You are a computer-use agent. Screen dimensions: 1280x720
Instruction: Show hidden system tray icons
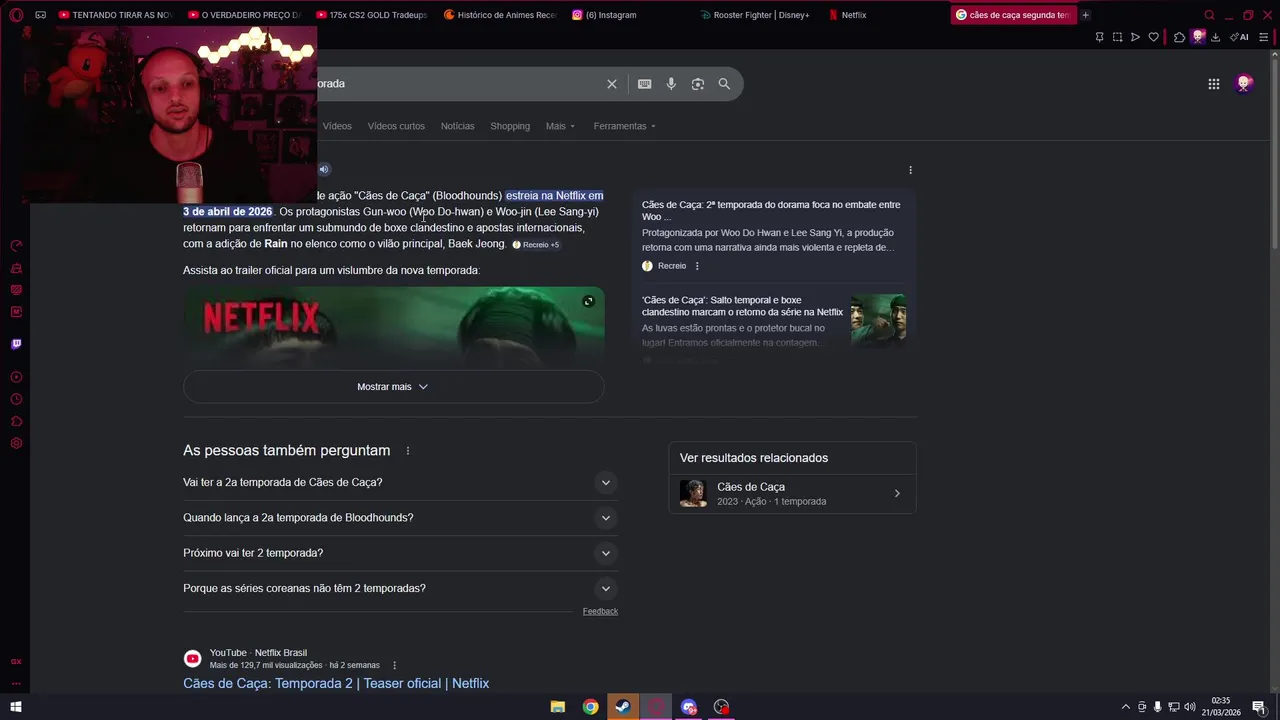pos(1125,708)
